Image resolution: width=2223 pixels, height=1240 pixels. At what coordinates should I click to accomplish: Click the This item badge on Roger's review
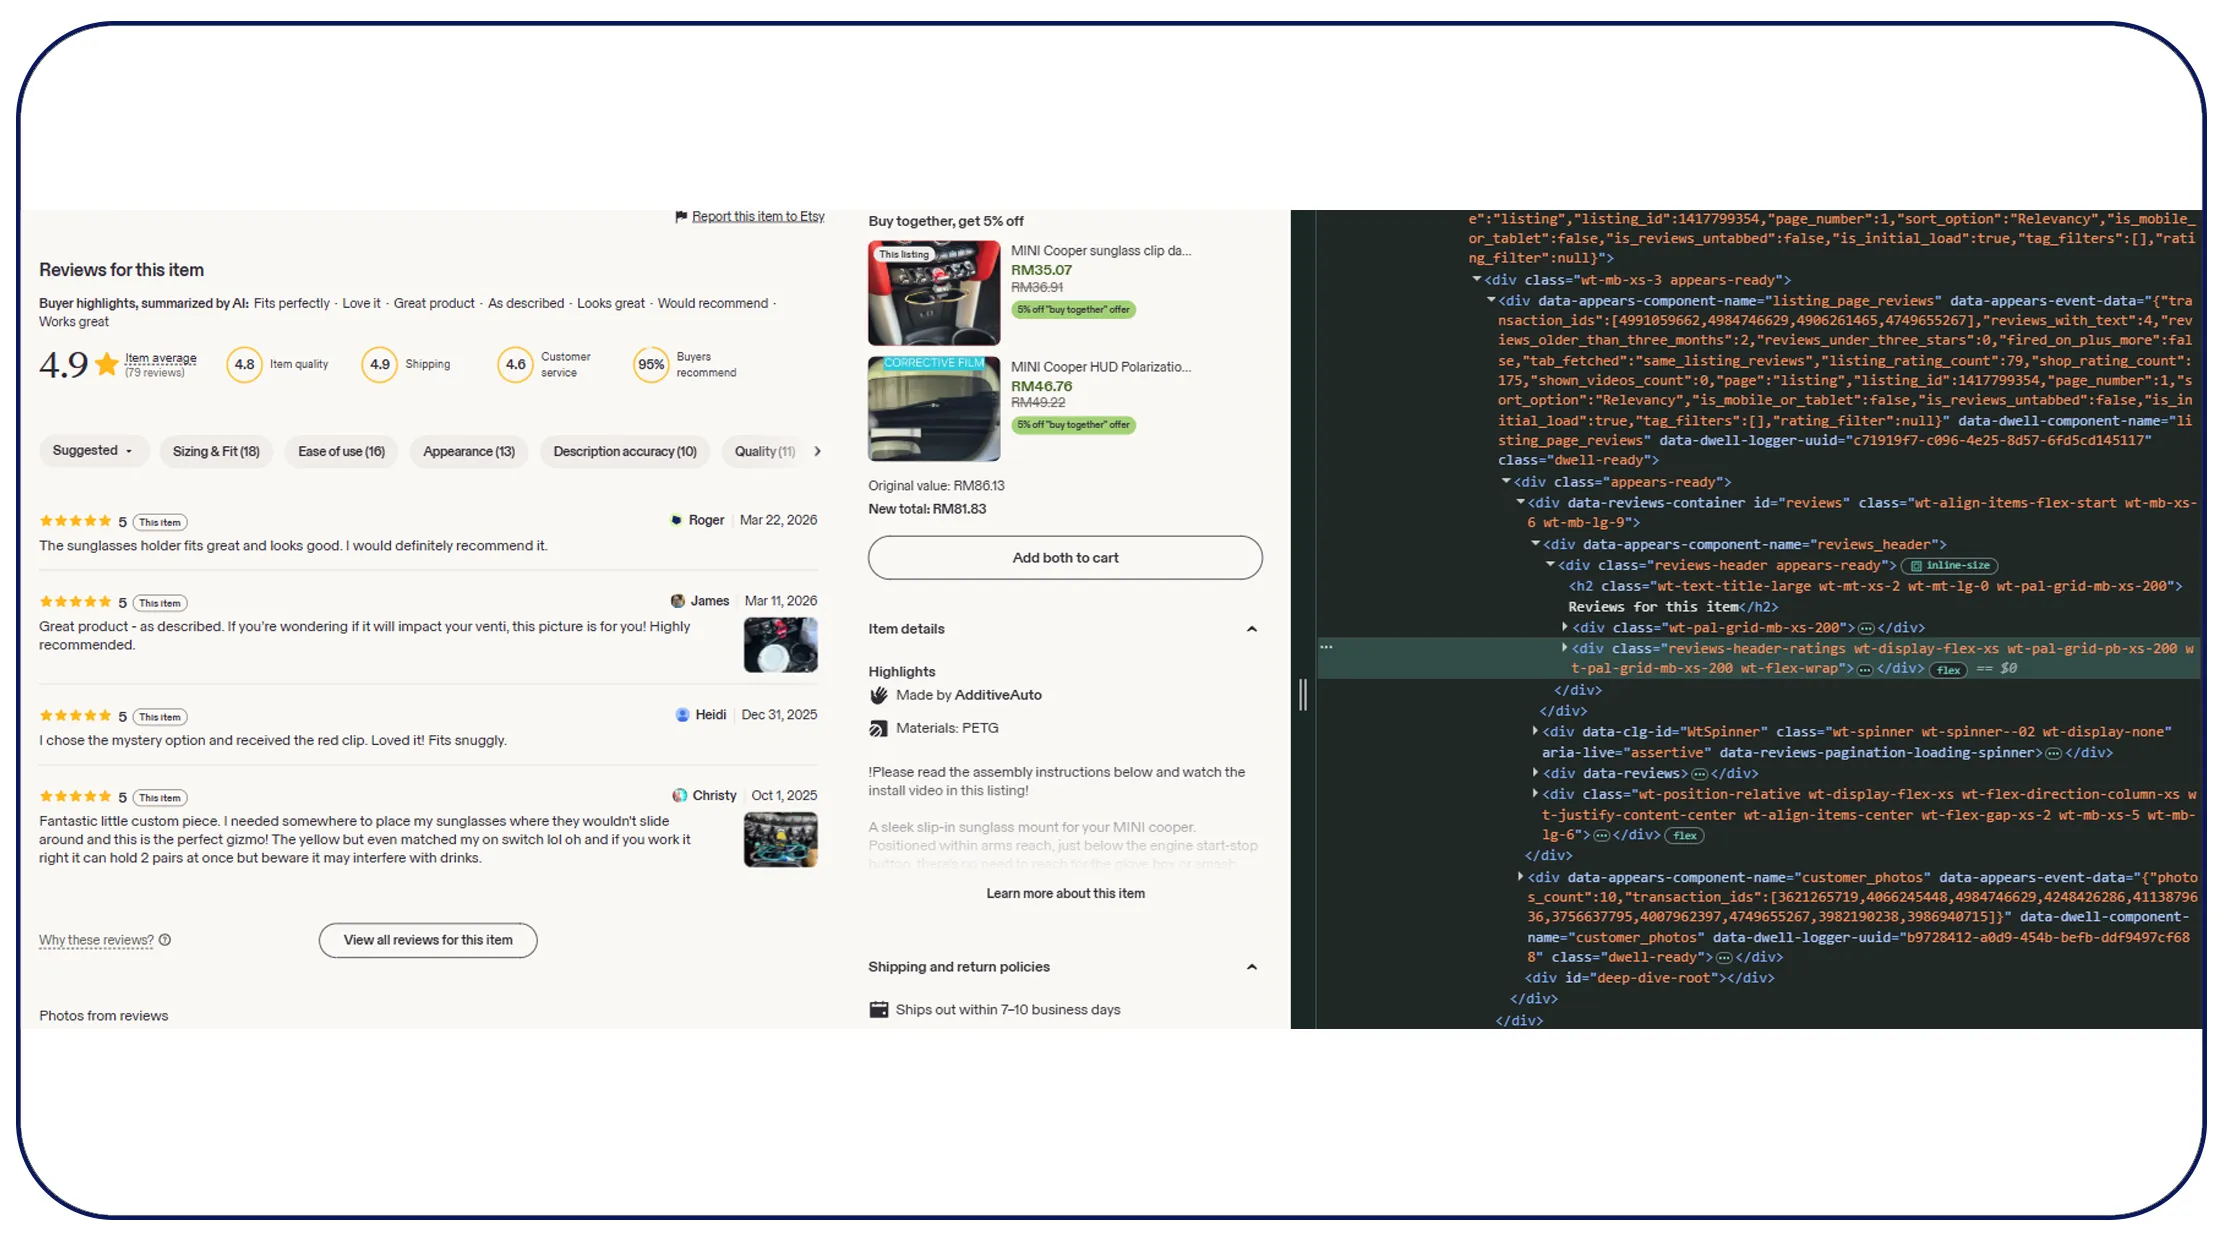pyautogui.click(x=160, y=522)
